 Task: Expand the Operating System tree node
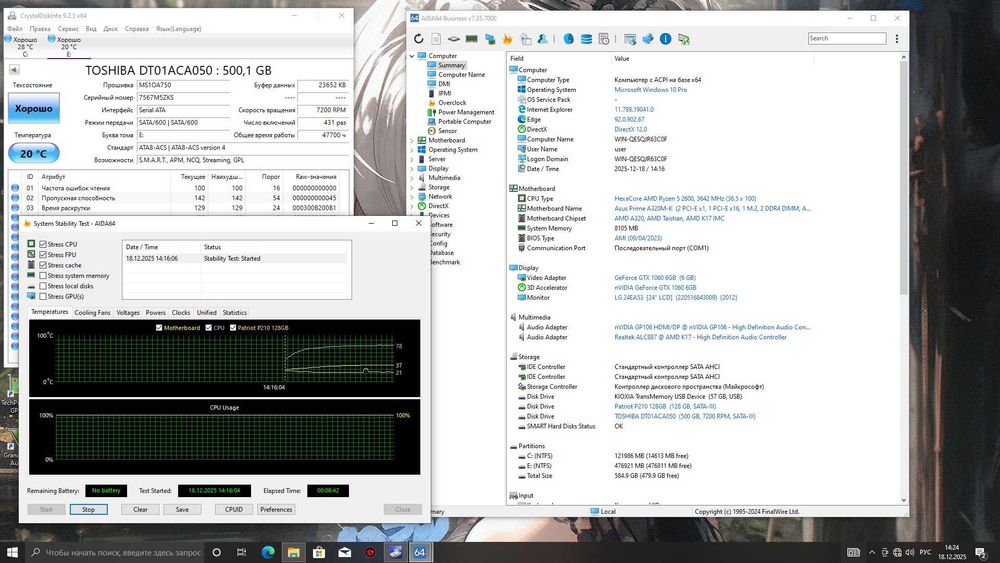point(412,150)
